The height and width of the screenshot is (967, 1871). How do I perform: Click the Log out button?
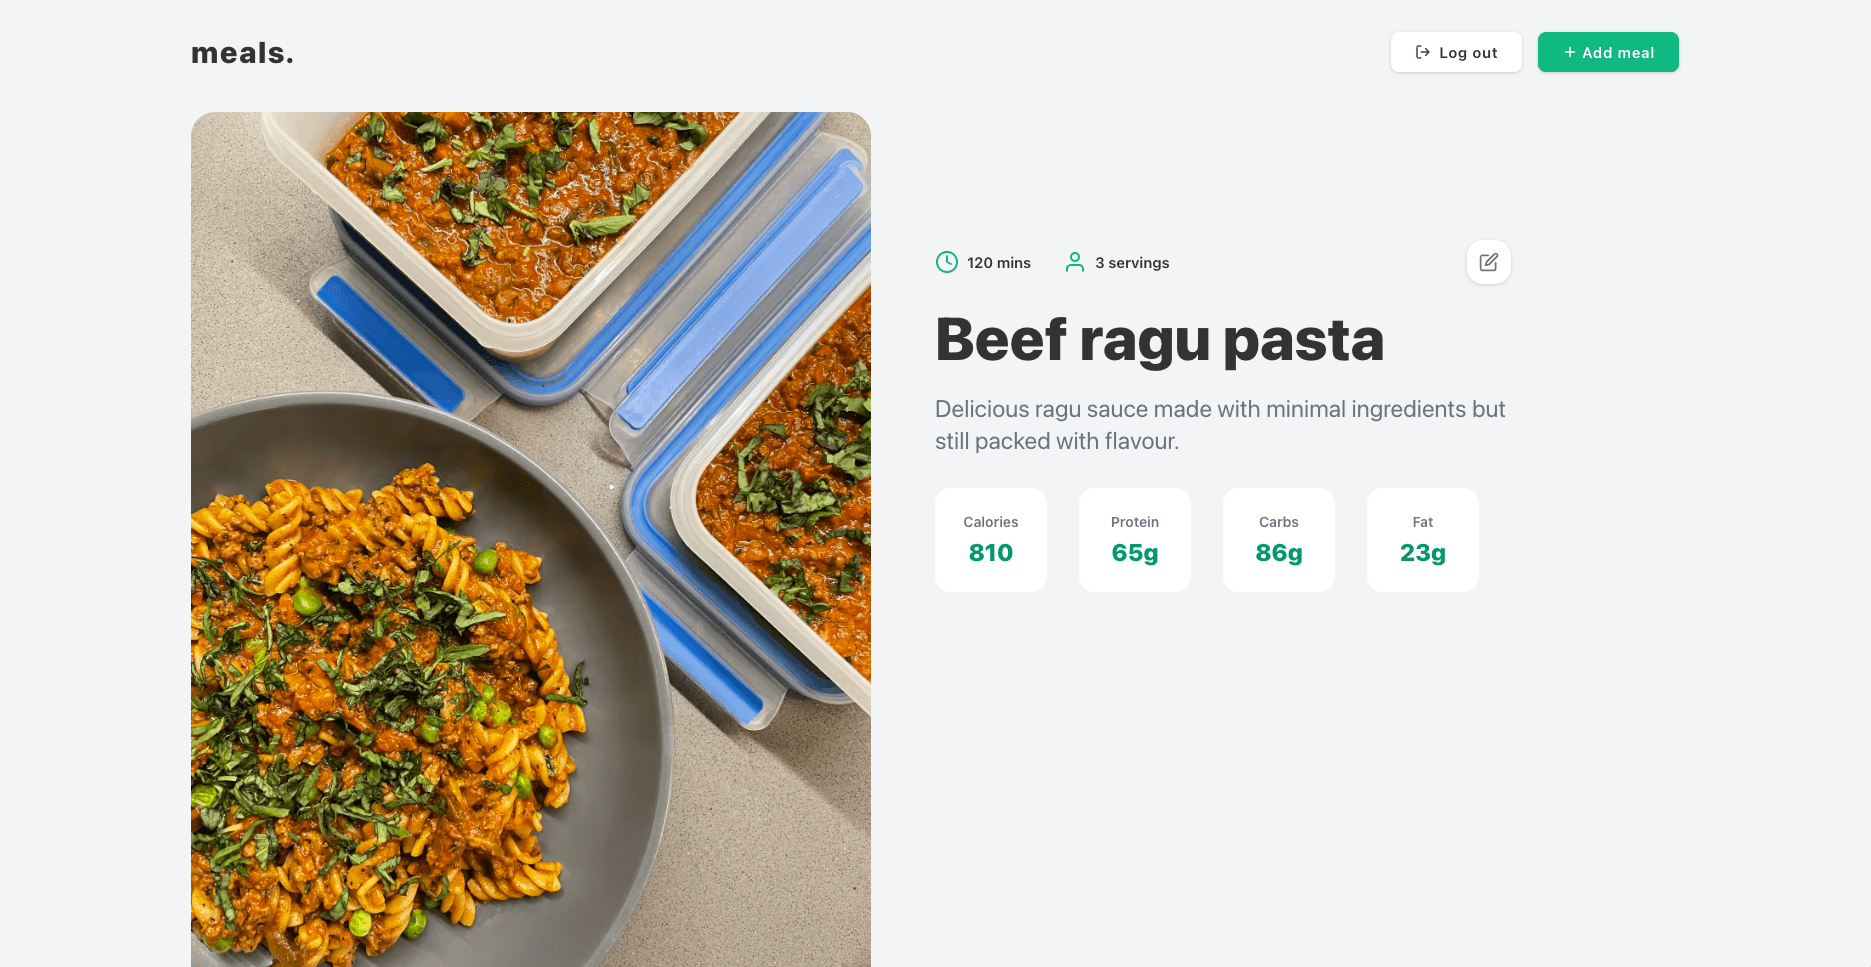[x=1456, y=52]
